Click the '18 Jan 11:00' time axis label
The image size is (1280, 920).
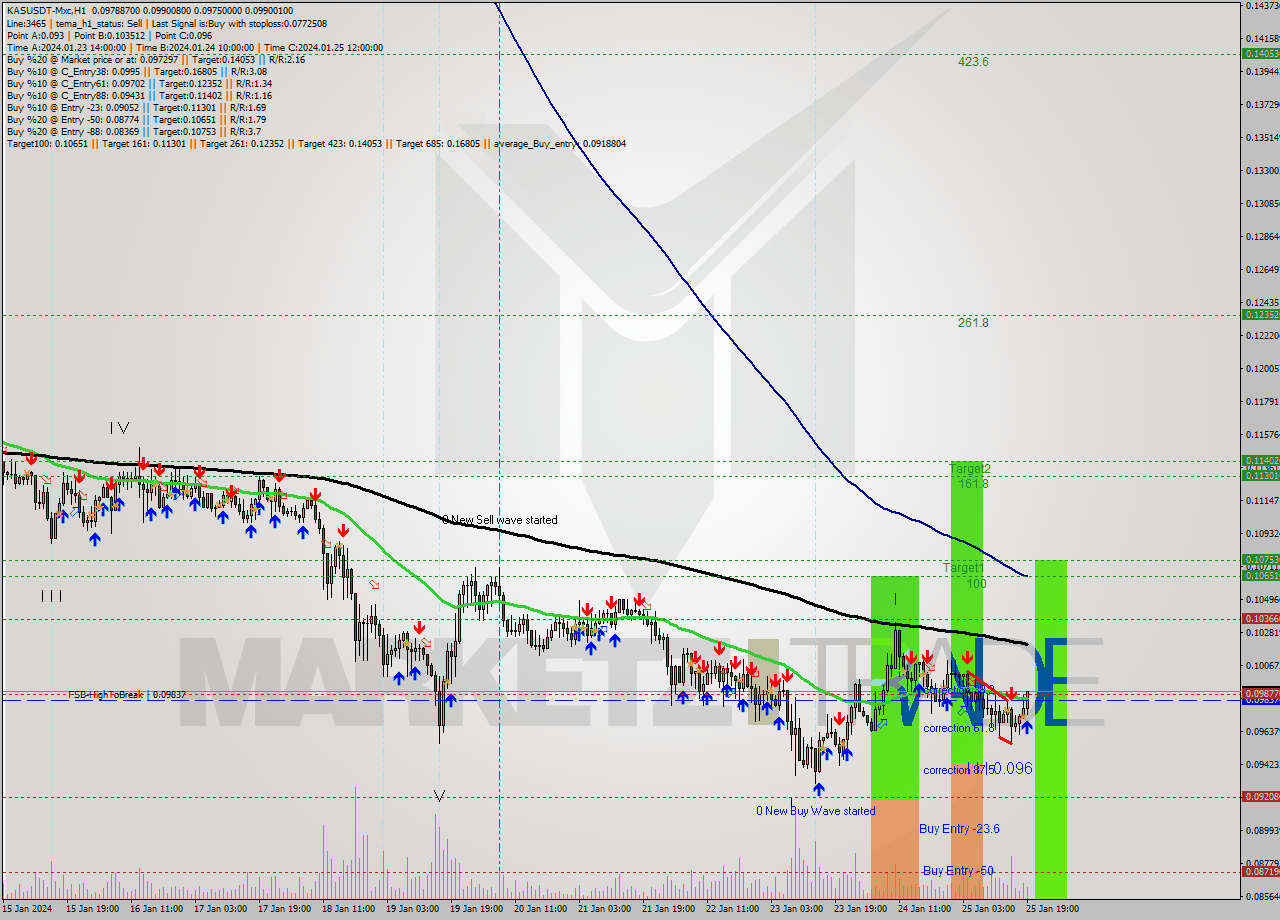[348, 909]
